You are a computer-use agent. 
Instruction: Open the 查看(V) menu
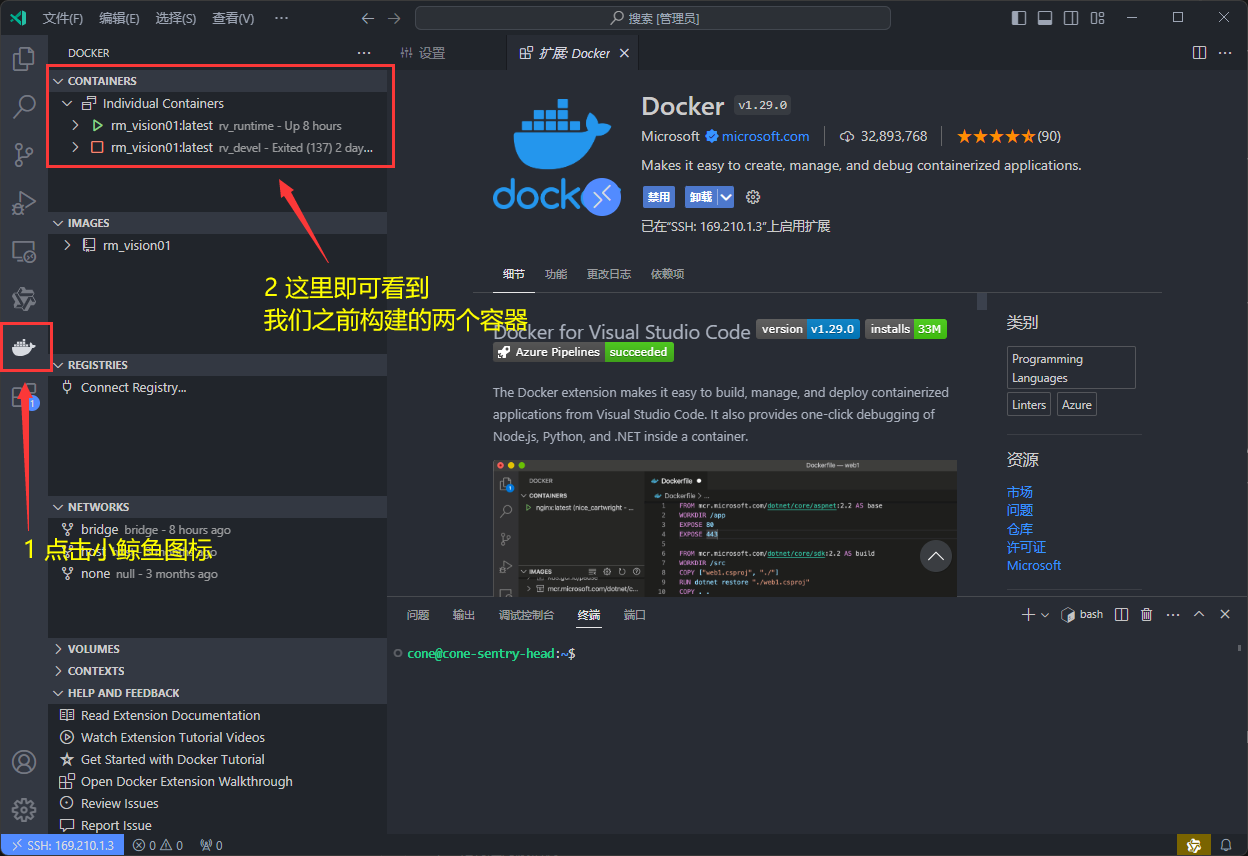coord(233,18)
